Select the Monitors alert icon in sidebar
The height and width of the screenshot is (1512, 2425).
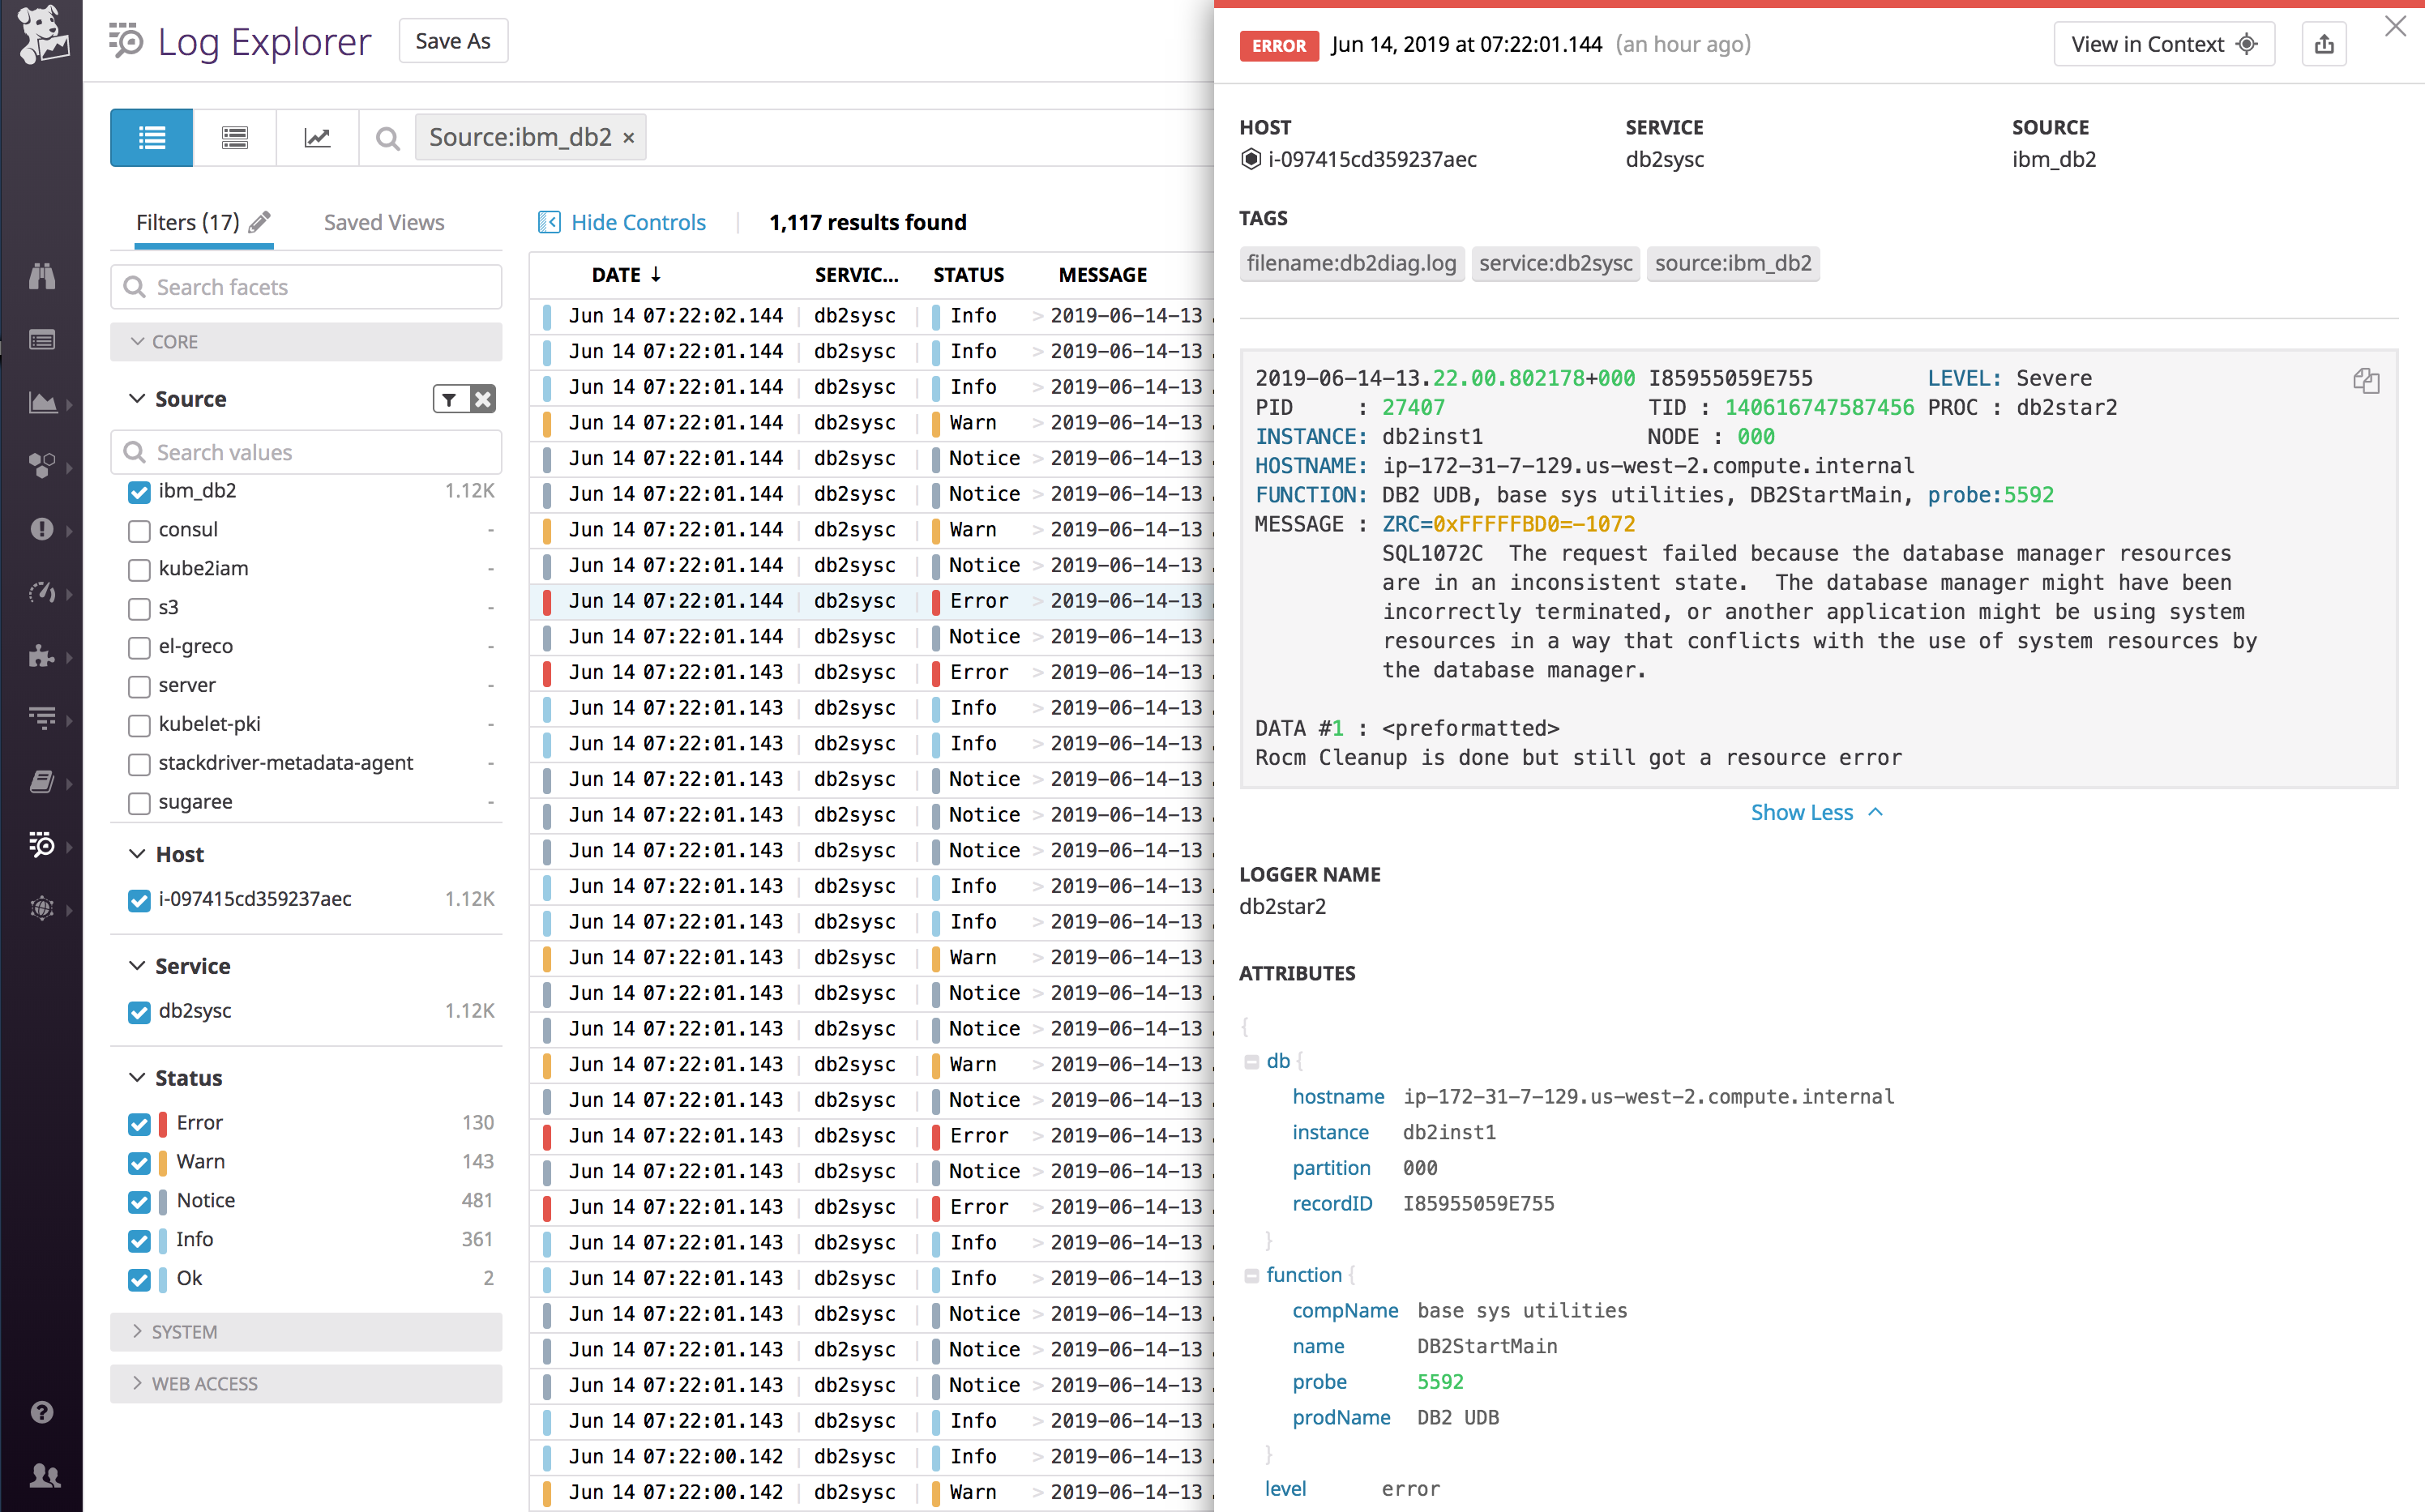[x=42, y=530]
